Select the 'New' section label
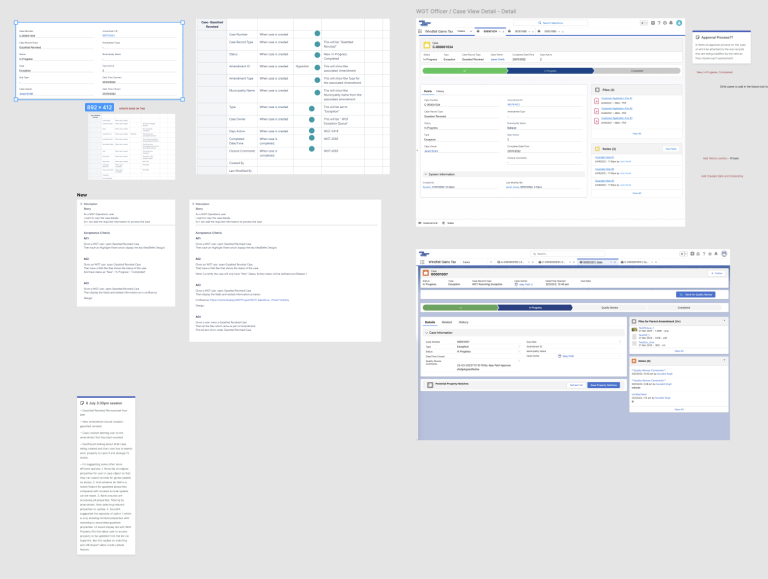Viewport: 768px width, 579px height. pos(82,195)
